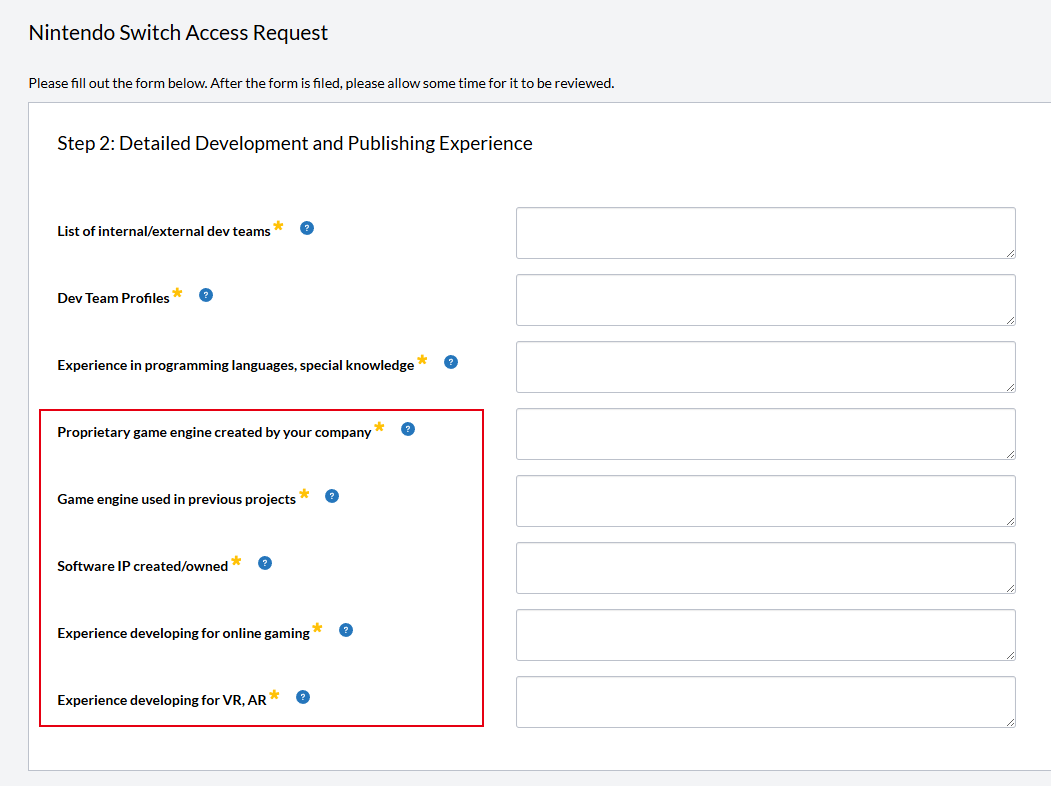Focus the VR, AR experience text box
Image resolution: width=1051 pixels, height=786 pixels.
click(x=765, y=702)
